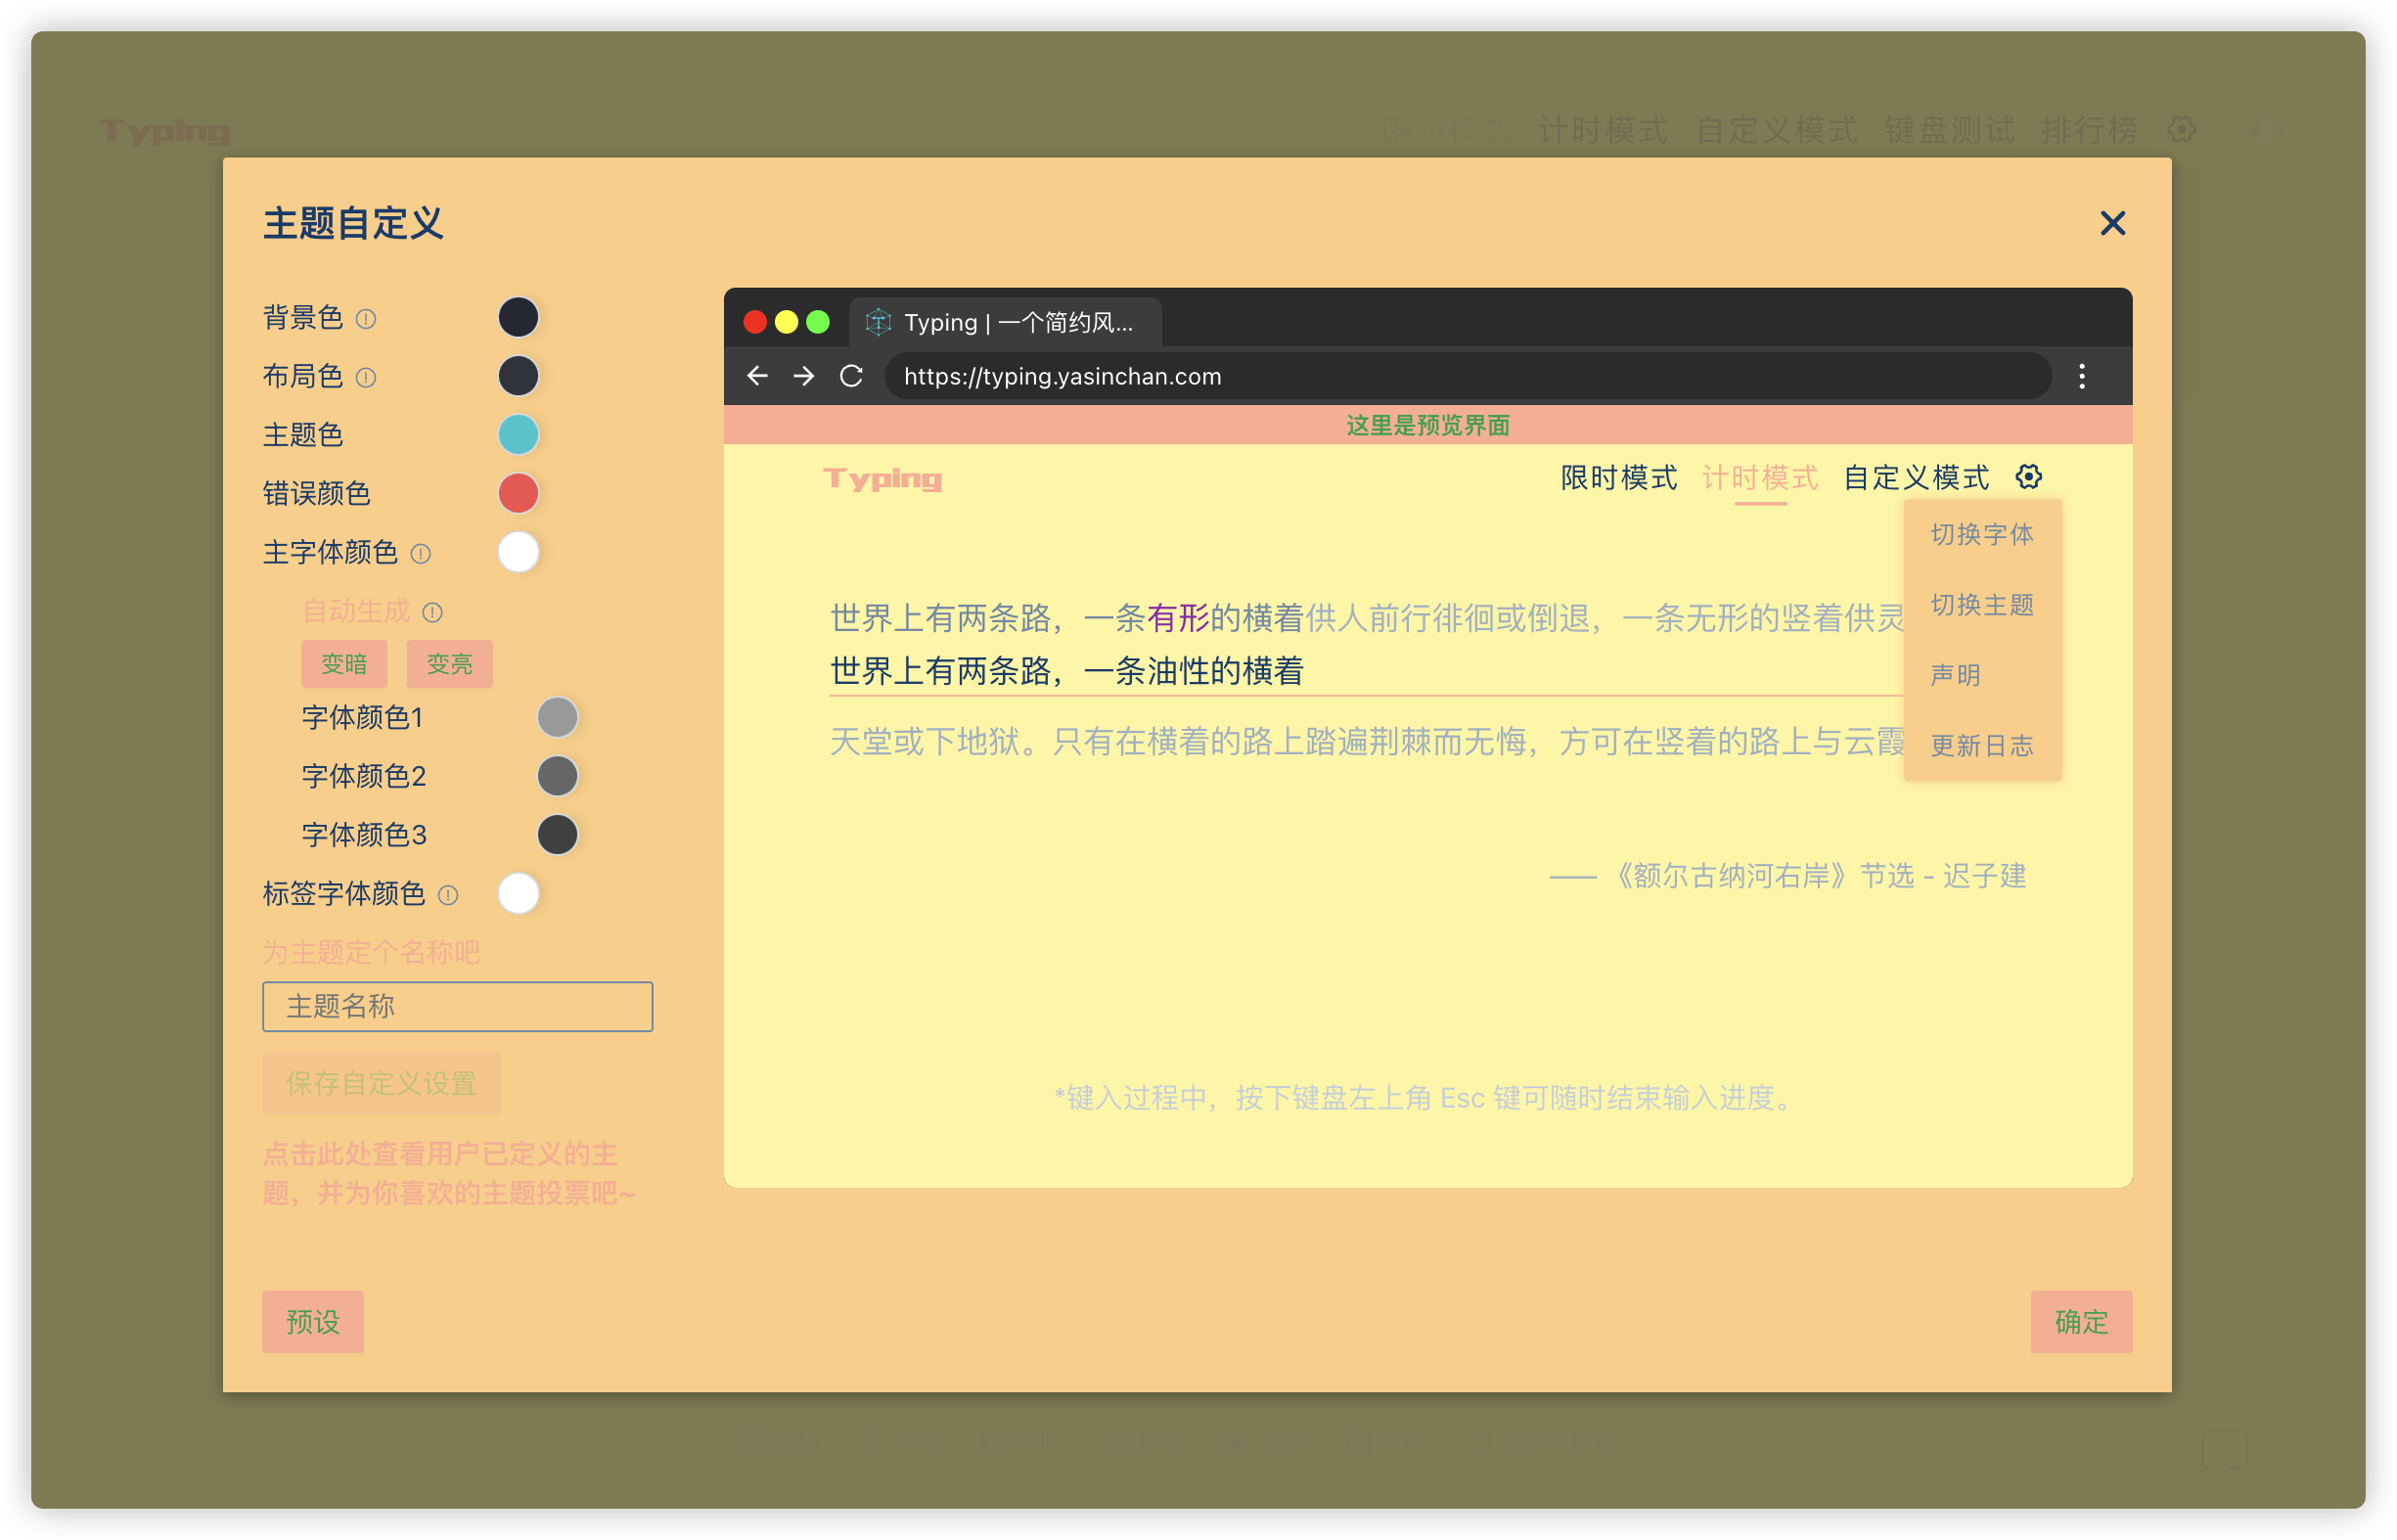Select the Typing browser tab in preview
Viewport: 2397px width, 1540px height.
(x=1005, y=322)
